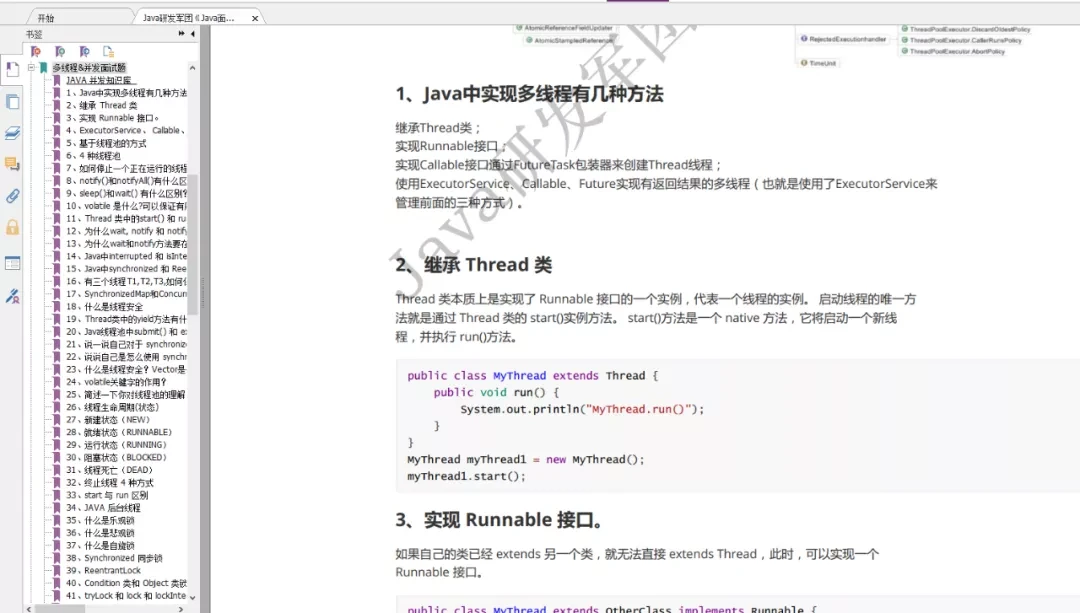Open bookmark 9、sleep()和wait() 有什么区别
This screenshot has width=1080, height=613.
pos(126,194)
